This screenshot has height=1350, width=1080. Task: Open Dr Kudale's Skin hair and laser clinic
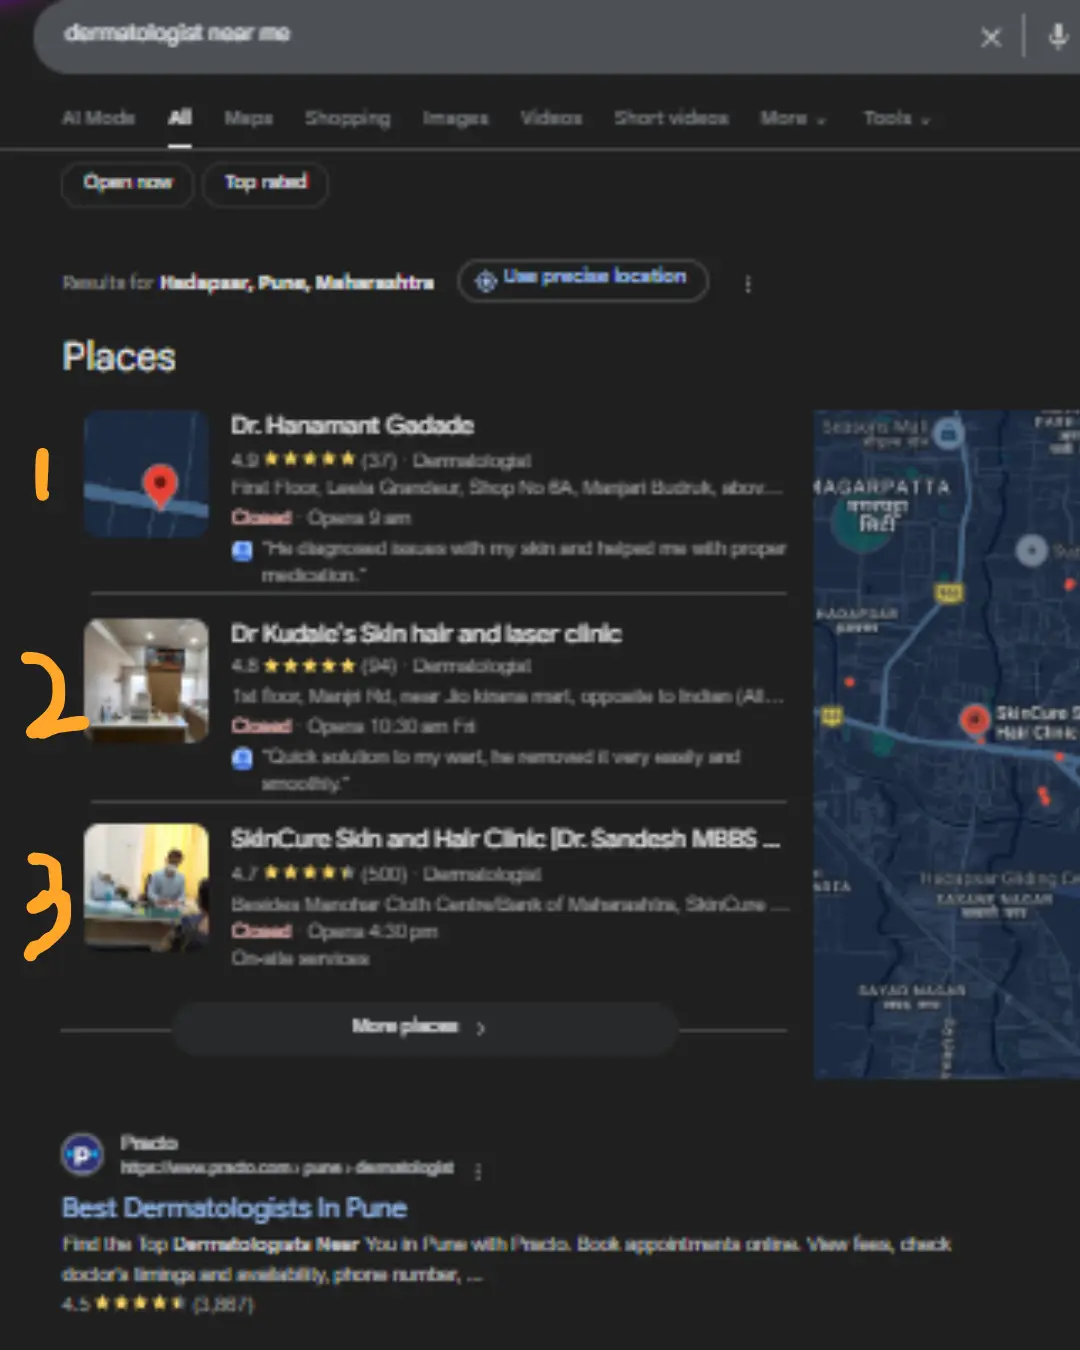[426, 634]
